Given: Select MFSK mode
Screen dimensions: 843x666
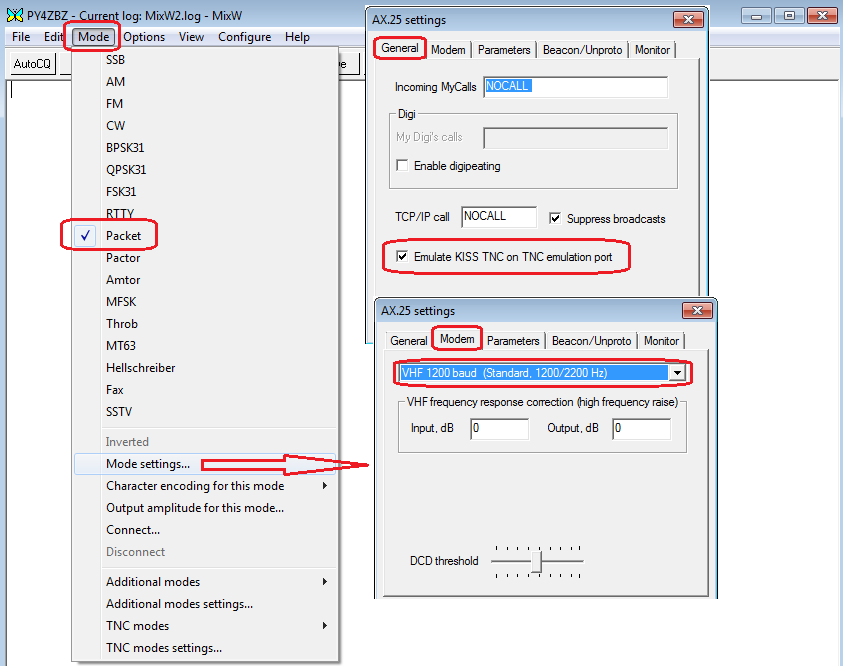Looking at the screenshot, I should [205, 302].
